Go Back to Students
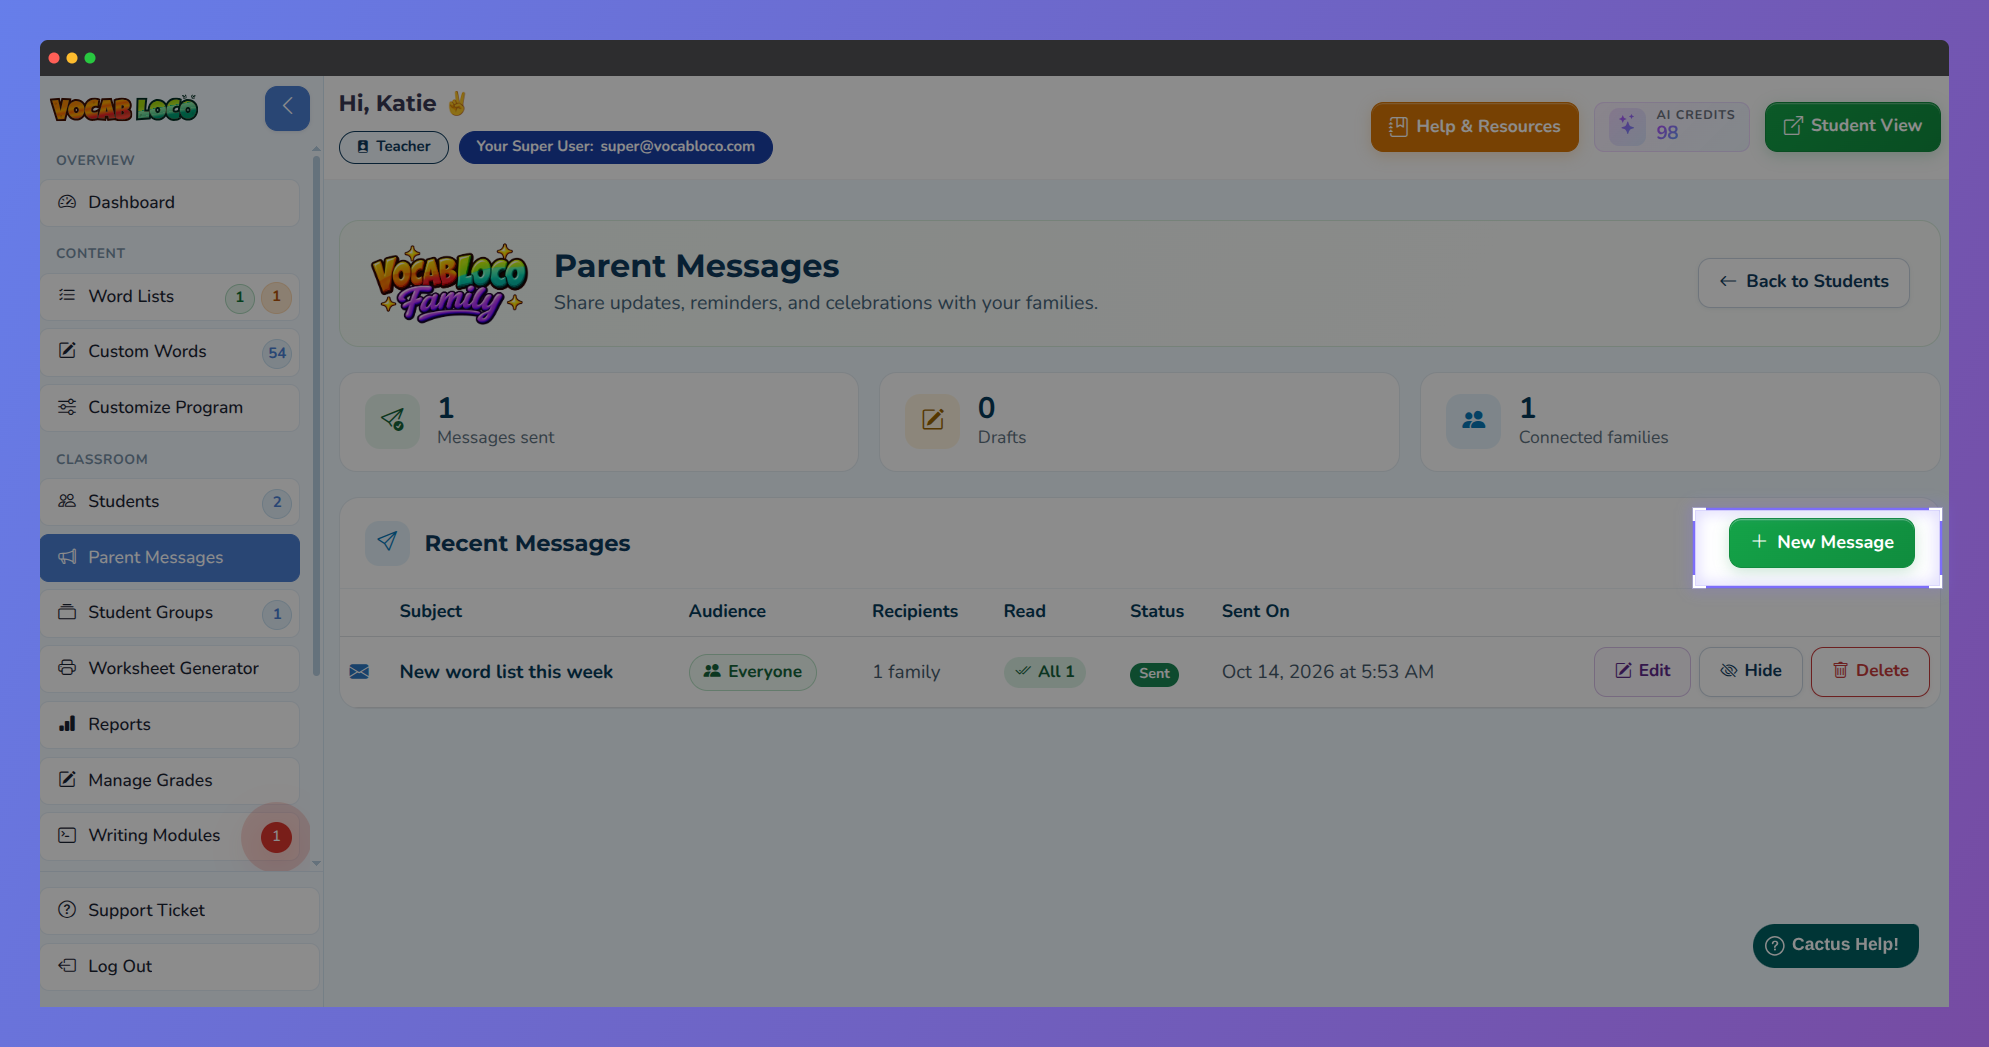1989x1047 pixels. [x=1804, y=283]
